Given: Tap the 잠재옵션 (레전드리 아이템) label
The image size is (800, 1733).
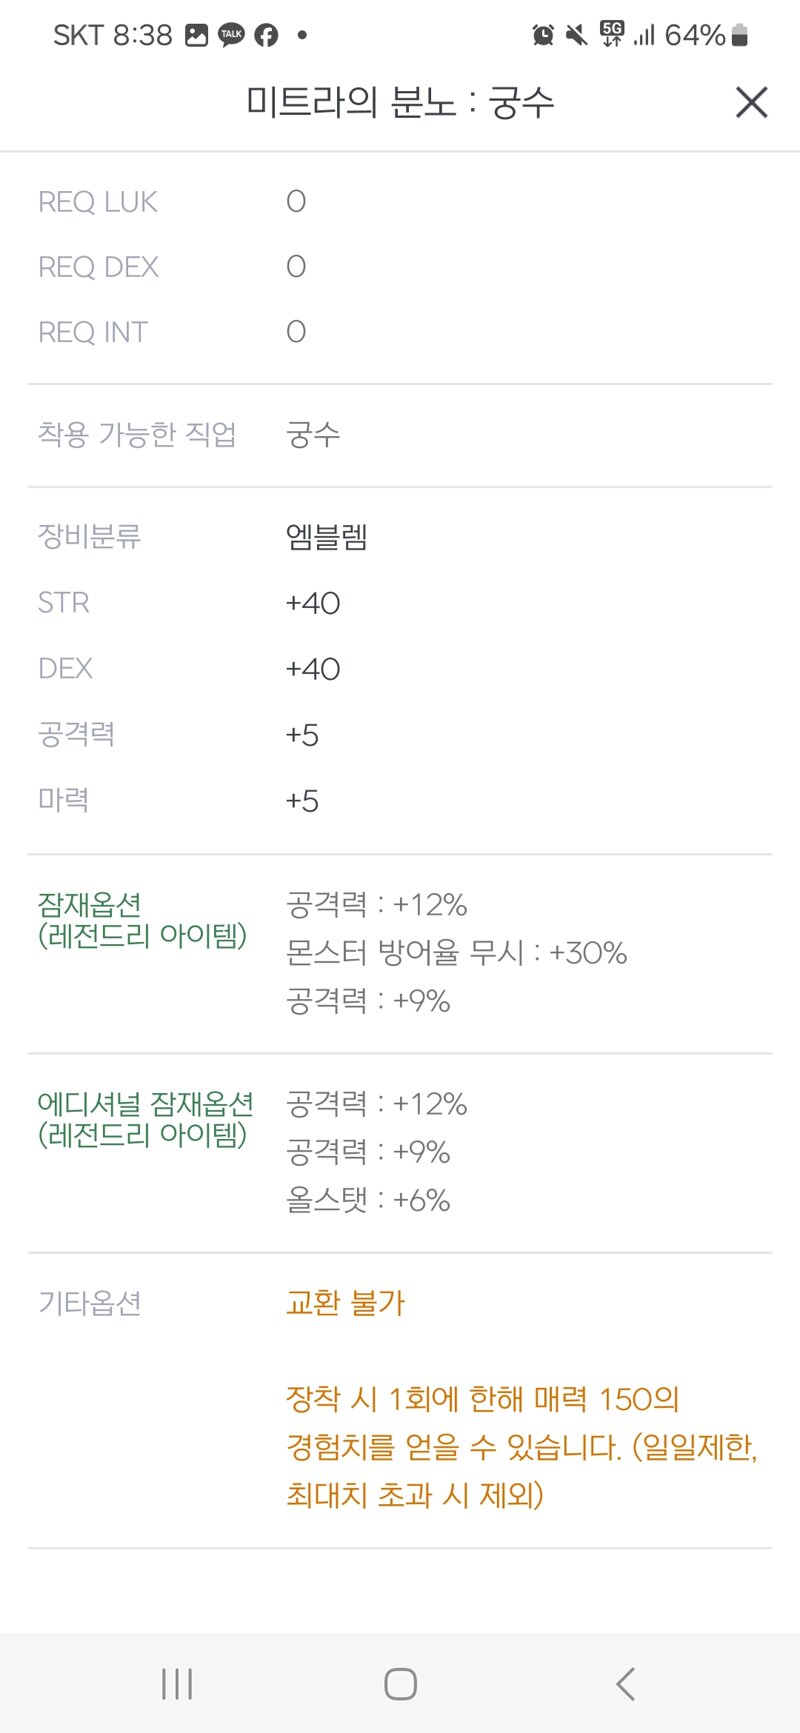Looking at the screenshot, I should [142, 920].
